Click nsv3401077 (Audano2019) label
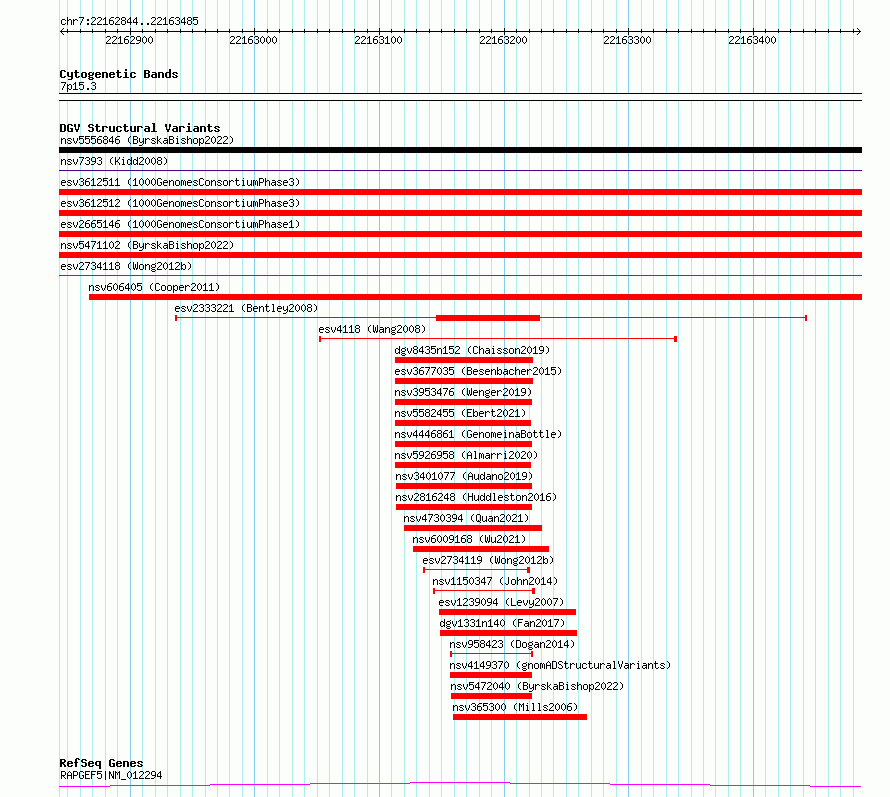The width and height of the screenshot is (890, 797). [x=464, y=476]
